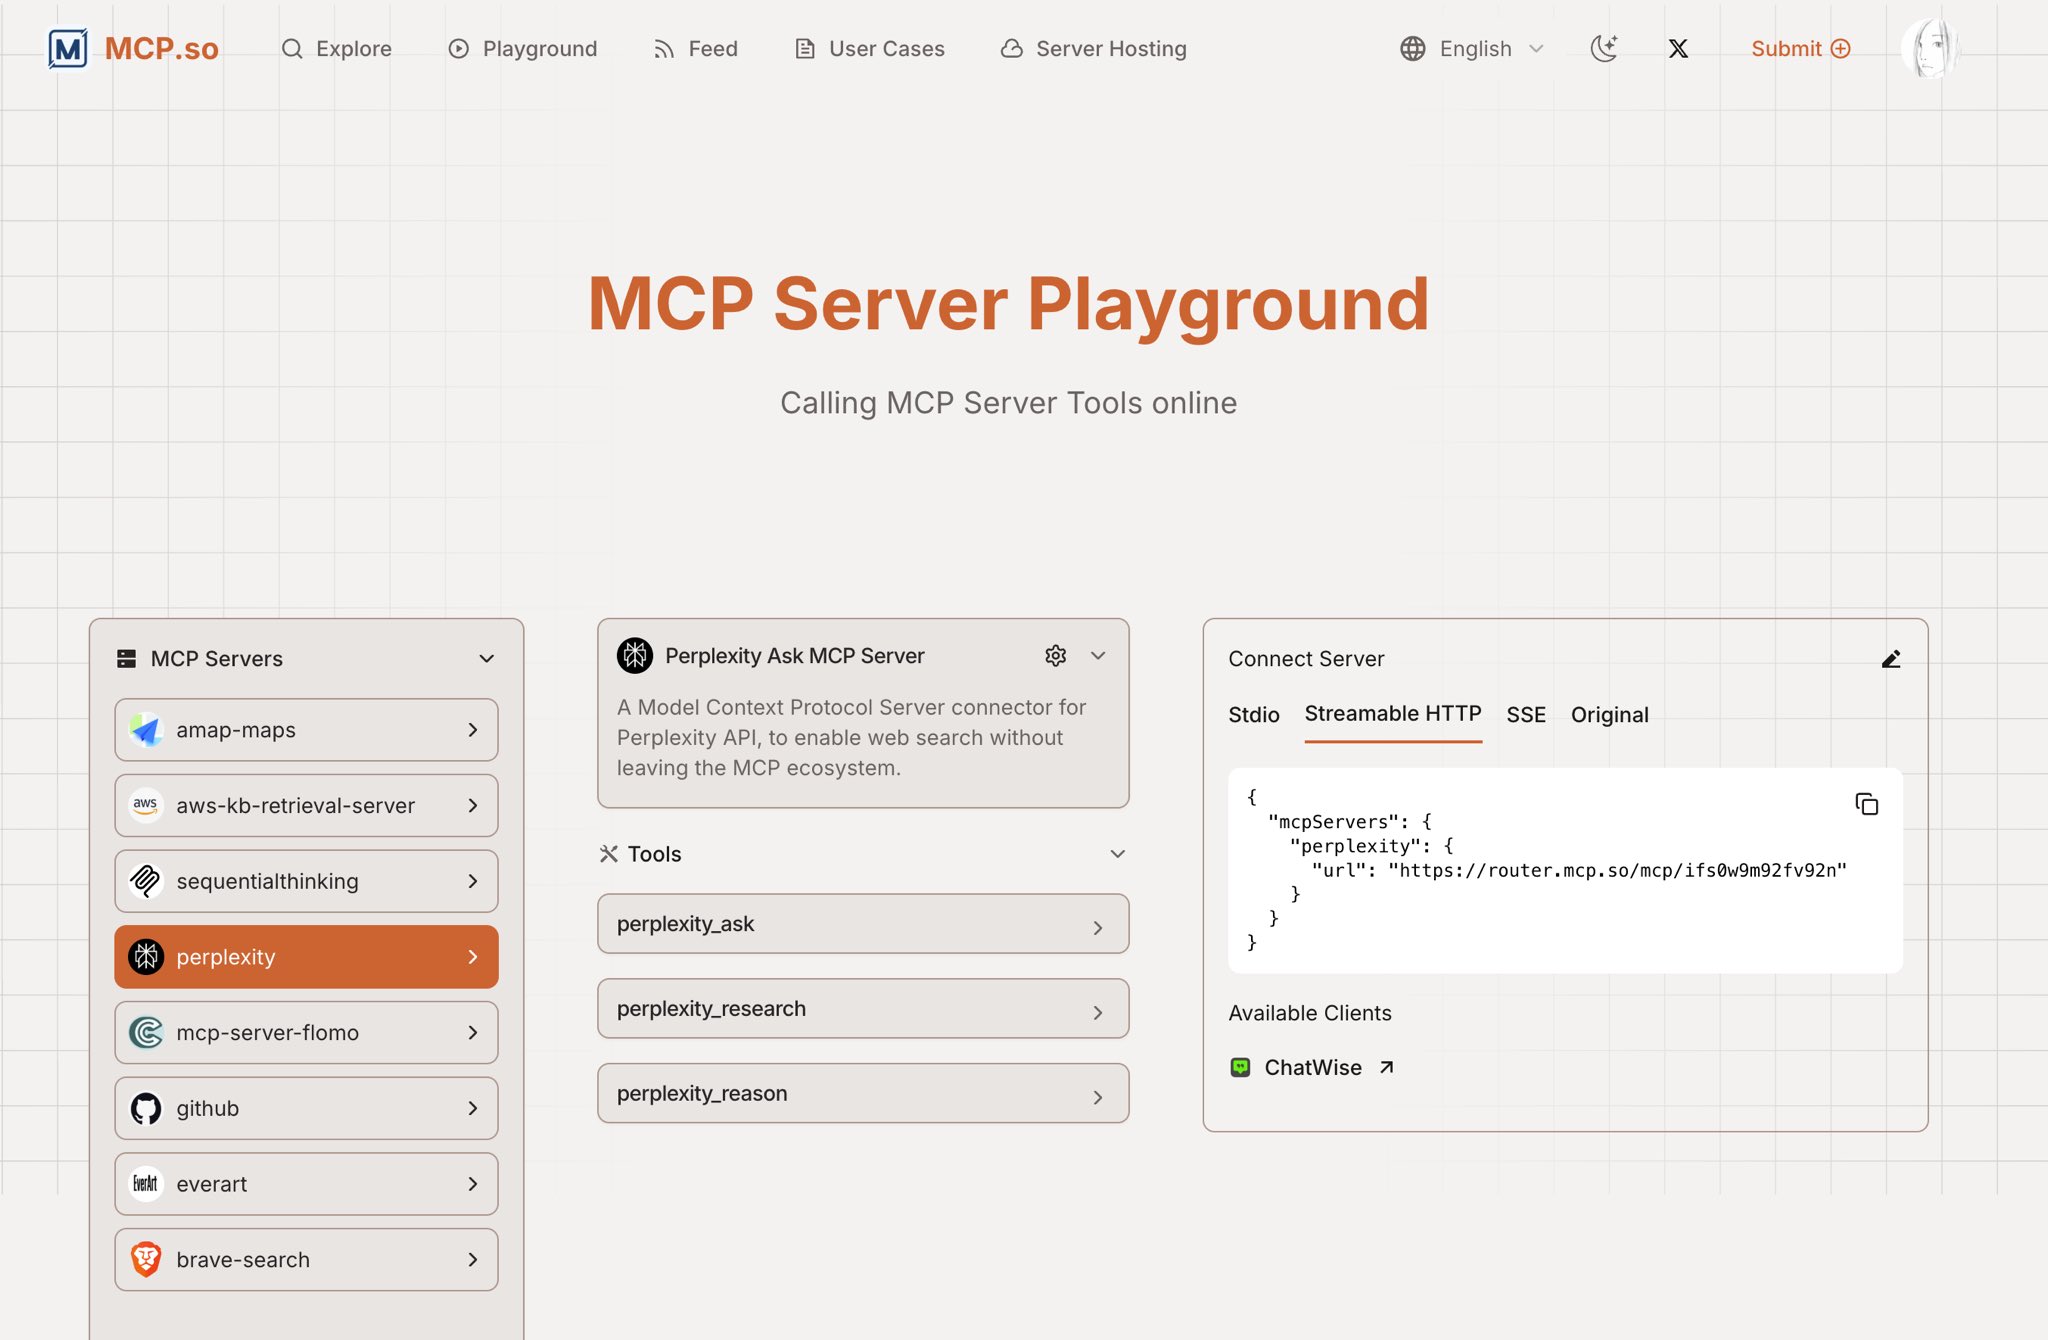This screenshot has height=1340, width=2048.
Task: Click the X (Twitter) icon
Action: click(1678, 48)
